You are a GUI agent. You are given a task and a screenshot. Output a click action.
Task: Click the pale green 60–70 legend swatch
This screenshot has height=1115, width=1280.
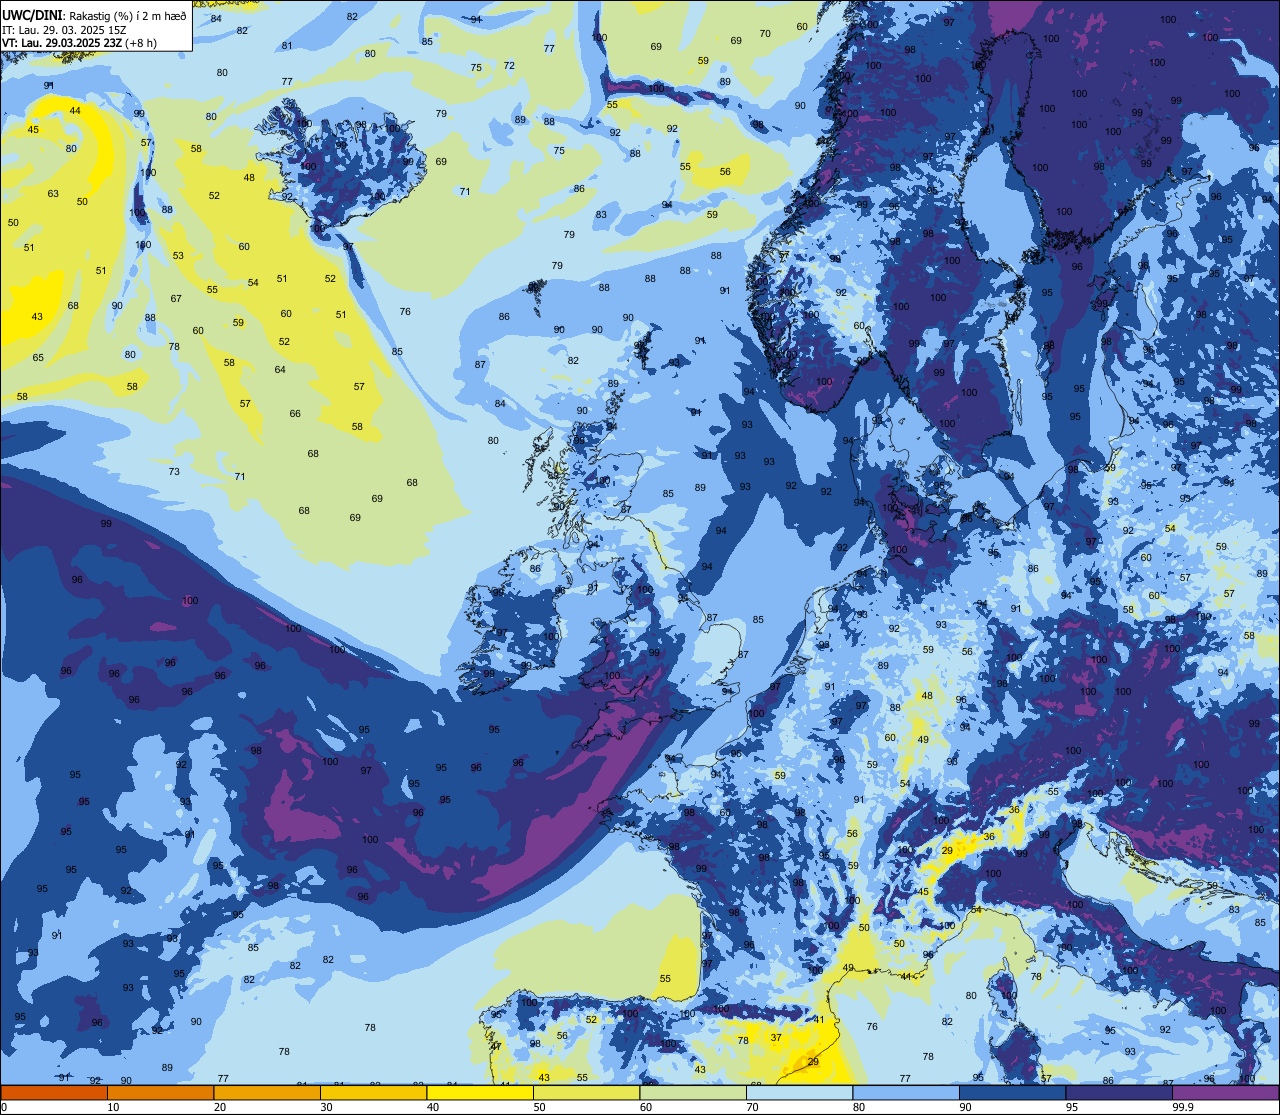coord(692,1093)
